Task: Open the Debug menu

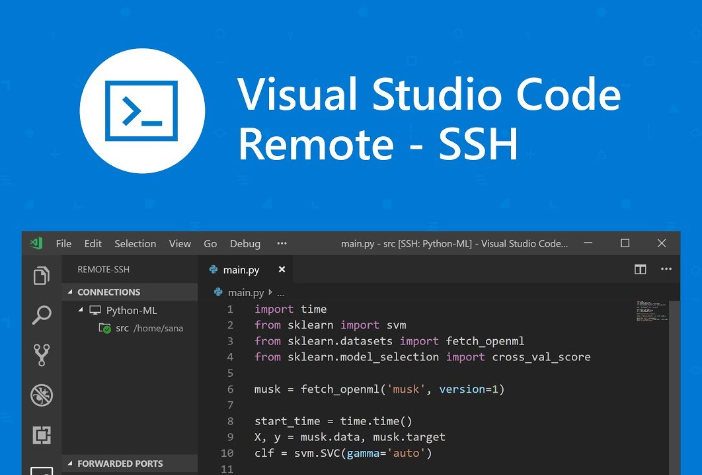Action: click(245, 244)
